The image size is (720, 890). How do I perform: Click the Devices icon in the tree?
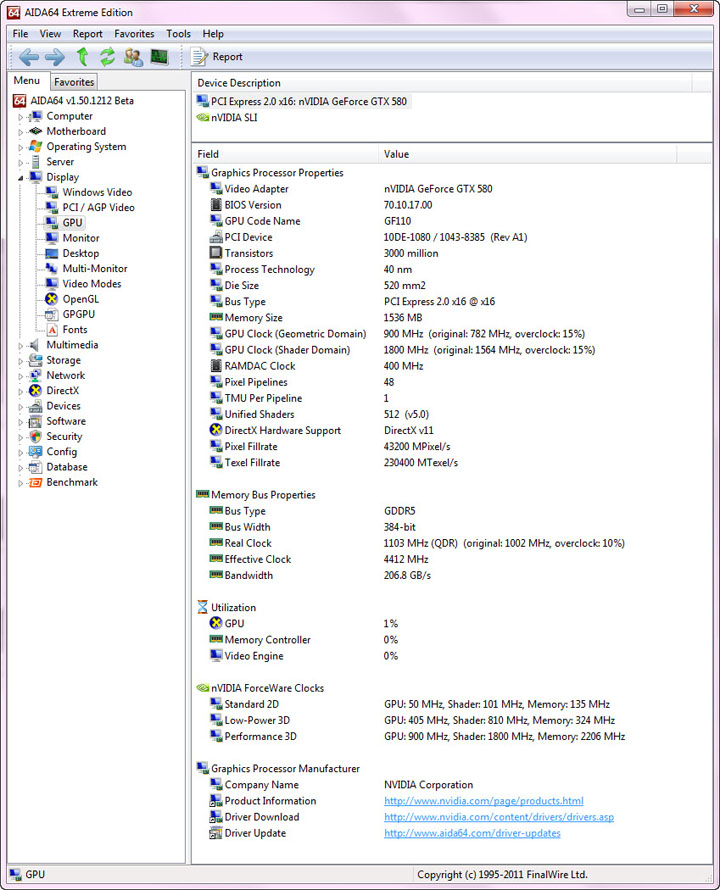pos(36,406)
